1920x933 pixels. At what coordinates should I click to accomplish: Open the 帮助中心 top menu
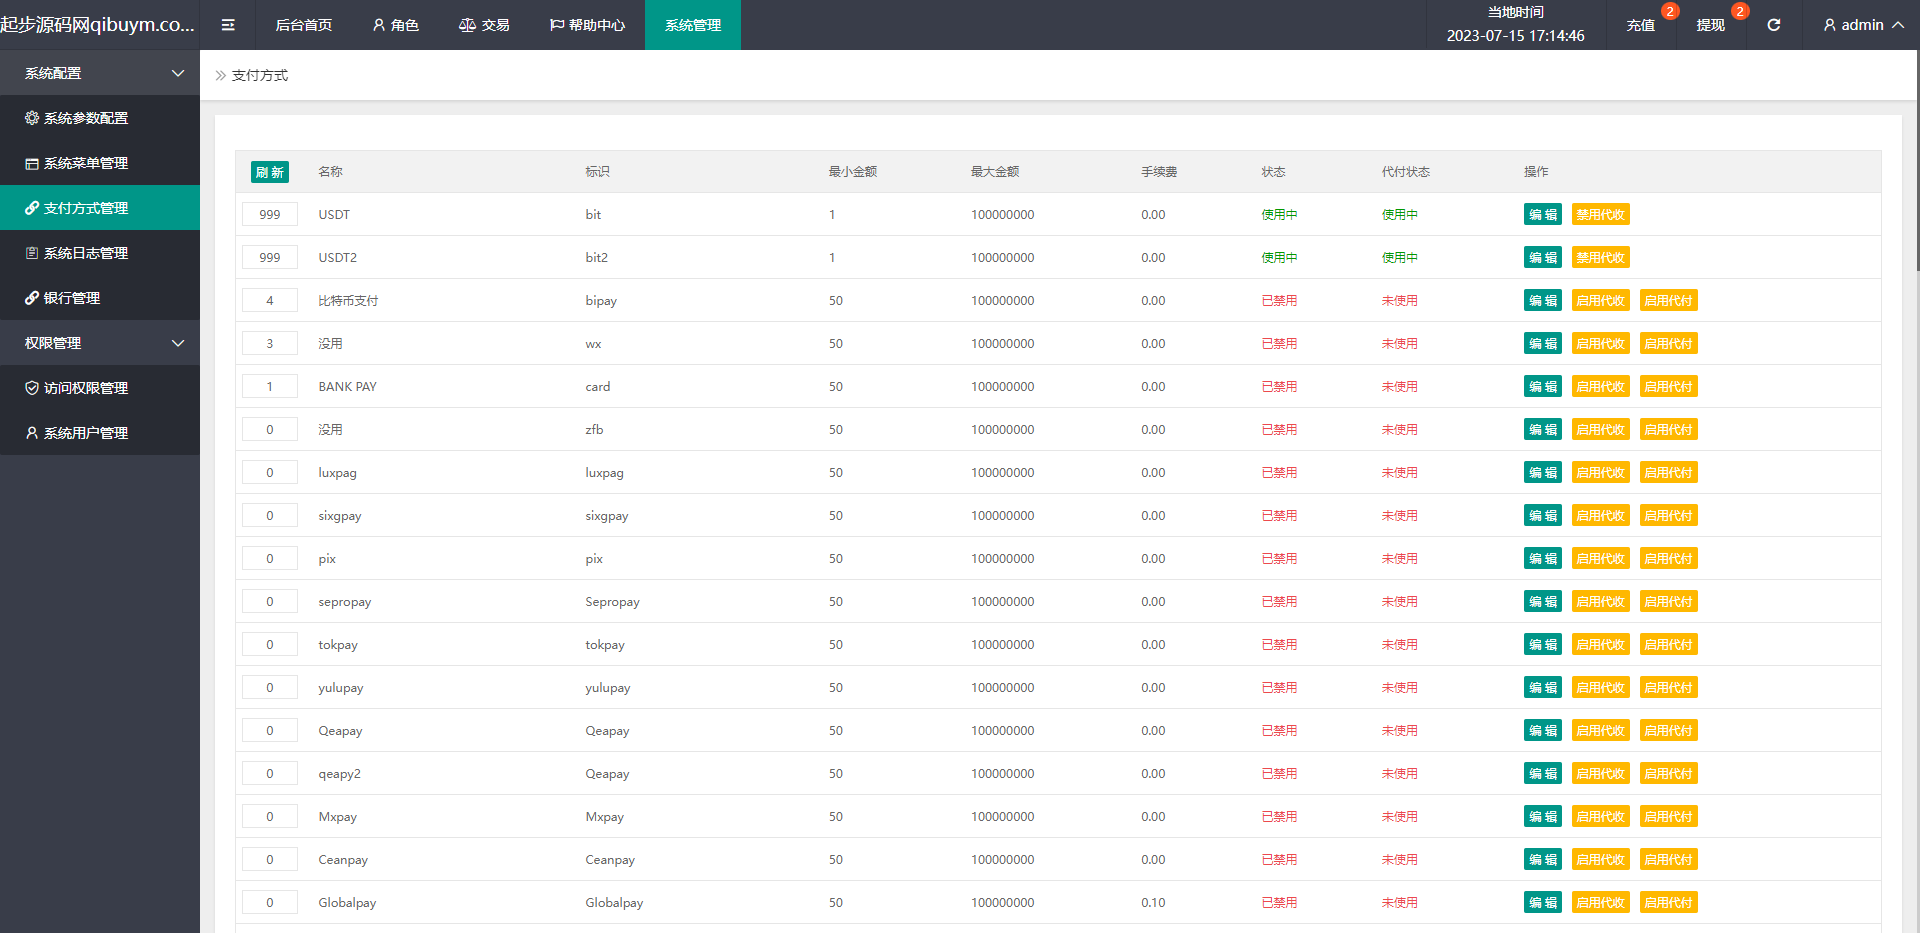[x=587, y=25]
